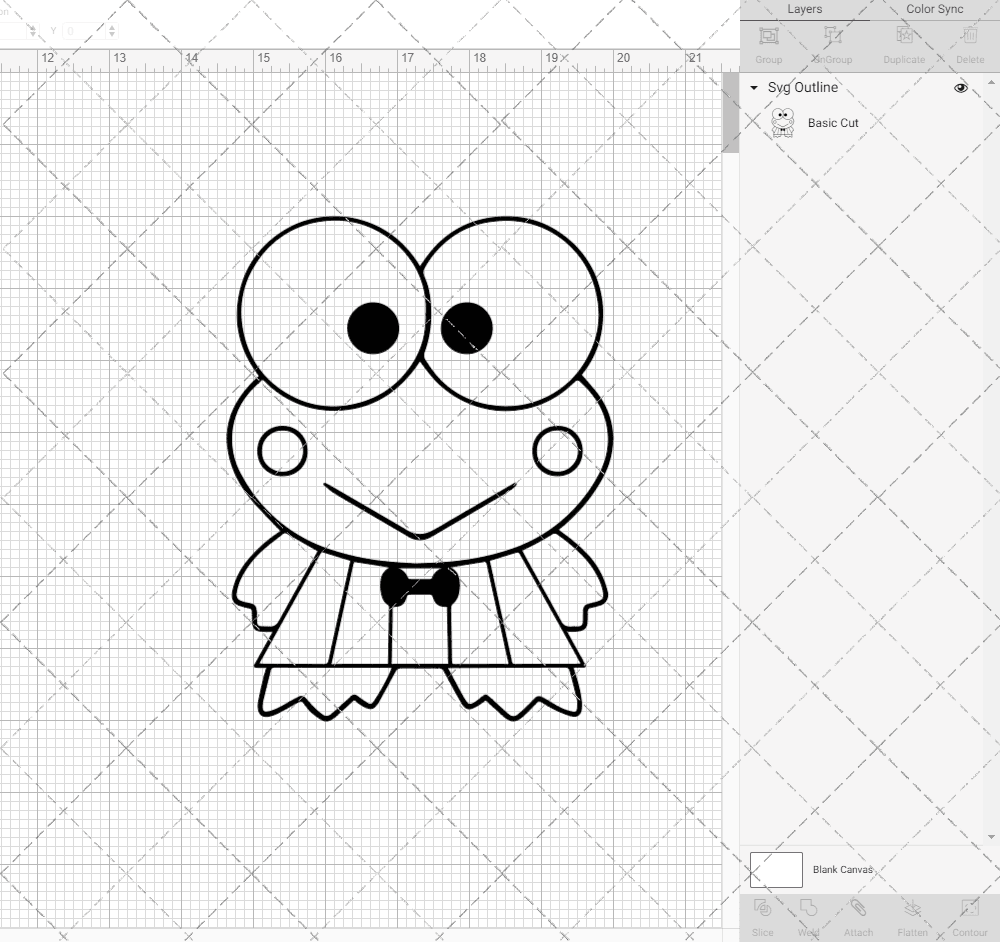Click the Delete icon
Viewport: 1000px width, 942px height.
coord(969,42)
